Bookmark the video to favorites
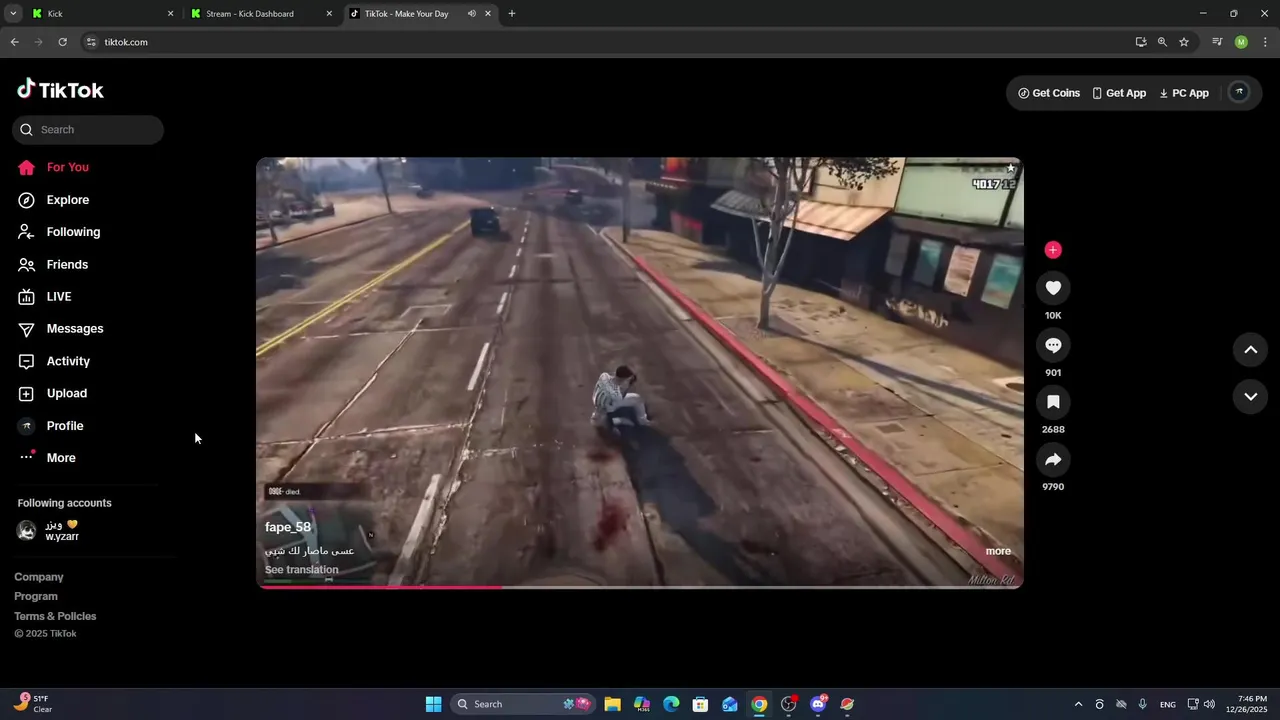The height and width of the screenshot is (720, 1280). coord(1053,402)
